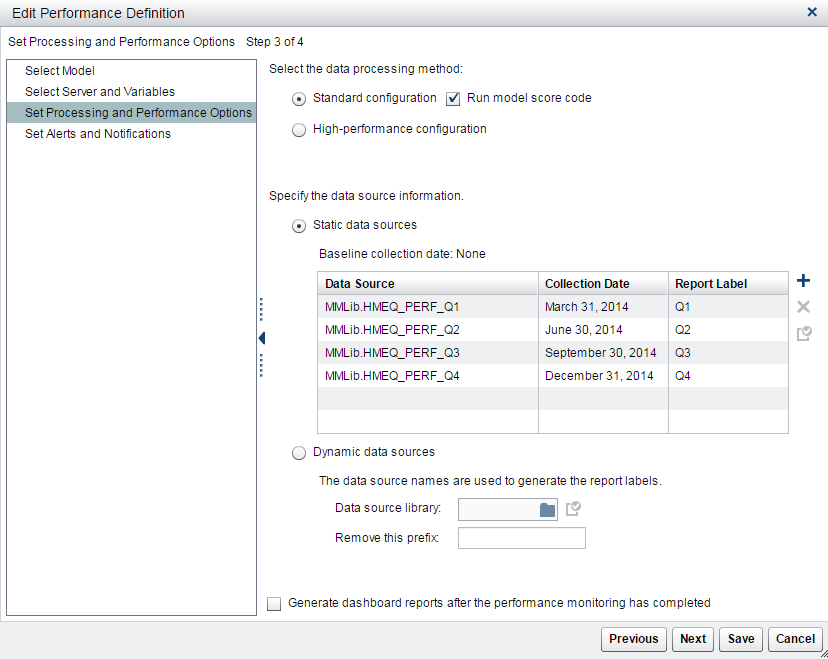
Task: Click inside the Remove this prefix field
Action: [x=521, y=538]
